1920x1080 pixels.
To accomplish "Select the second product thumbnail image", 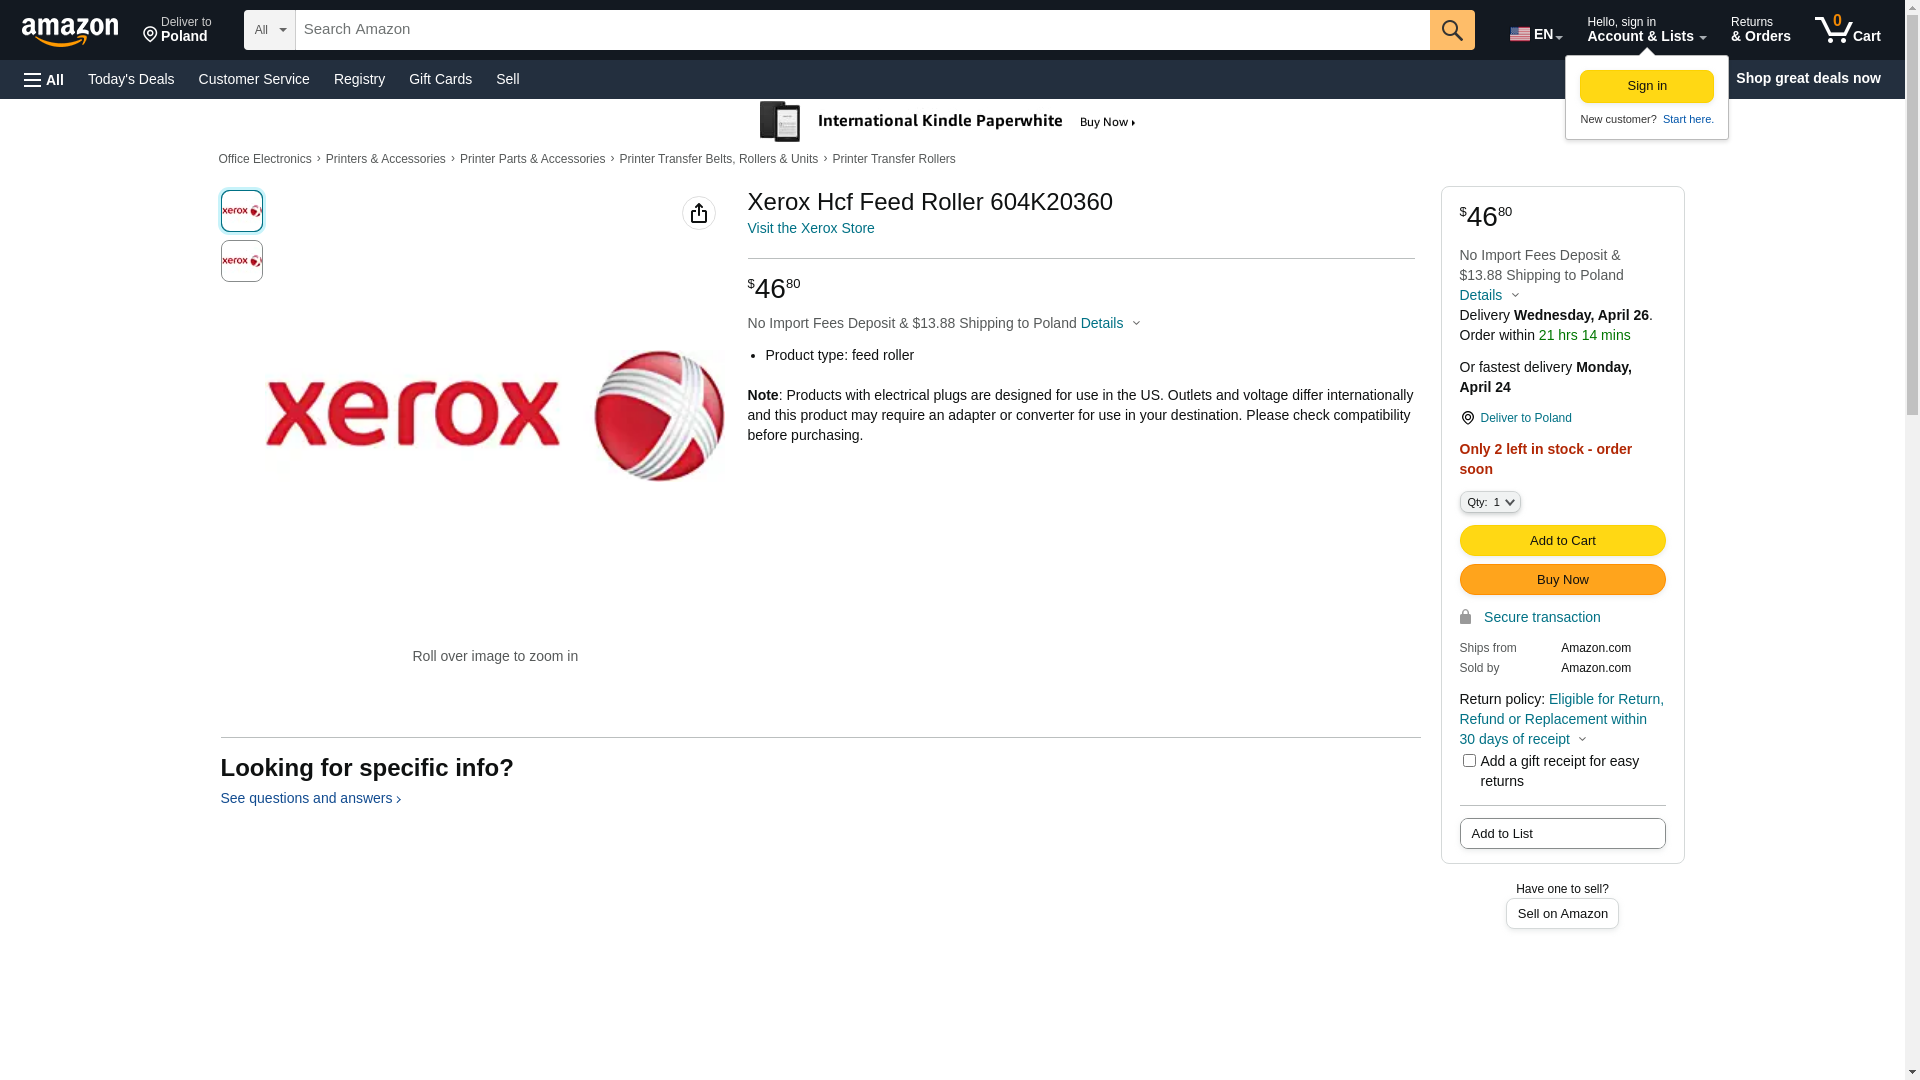I will click(242, 261).
